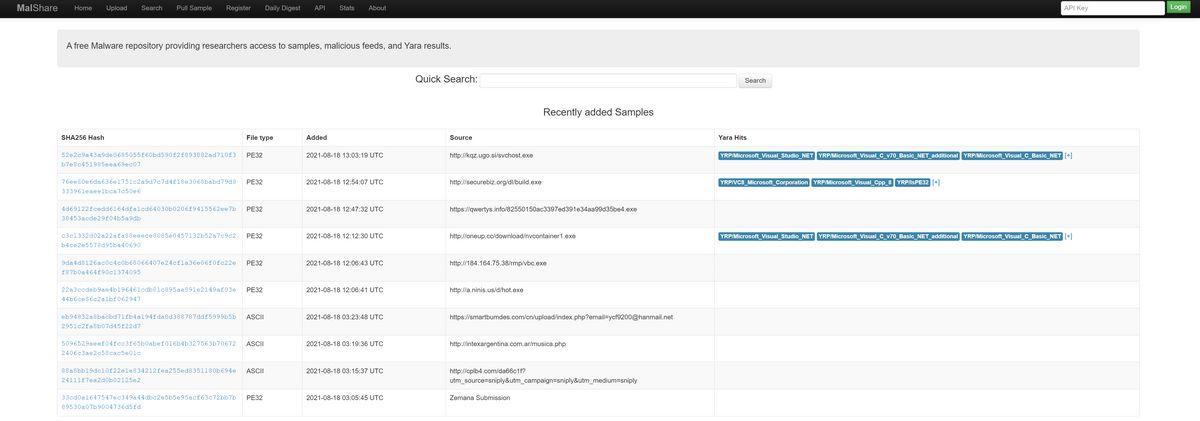Open the Stats page in navbar
The width and height of the screenshot is (1200, 421).
pos(347,8)
